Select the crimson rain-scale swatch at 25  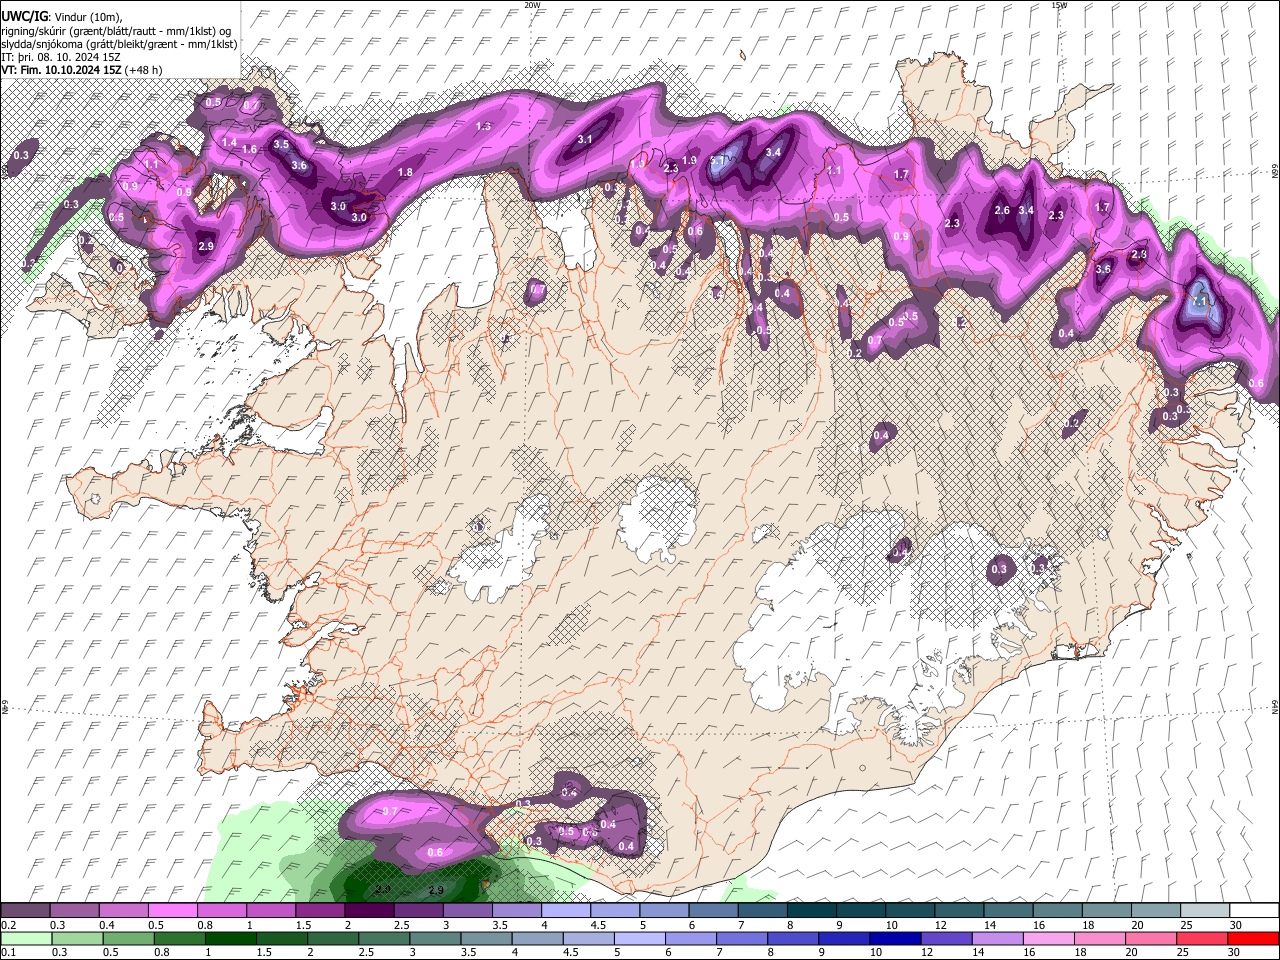[1202, 938]
